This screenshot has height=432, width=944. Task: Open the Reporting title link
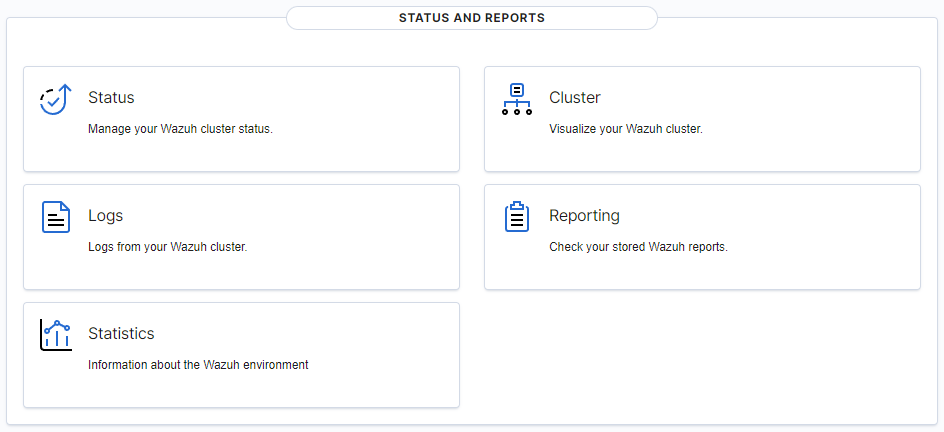click(x=585, y=215)
